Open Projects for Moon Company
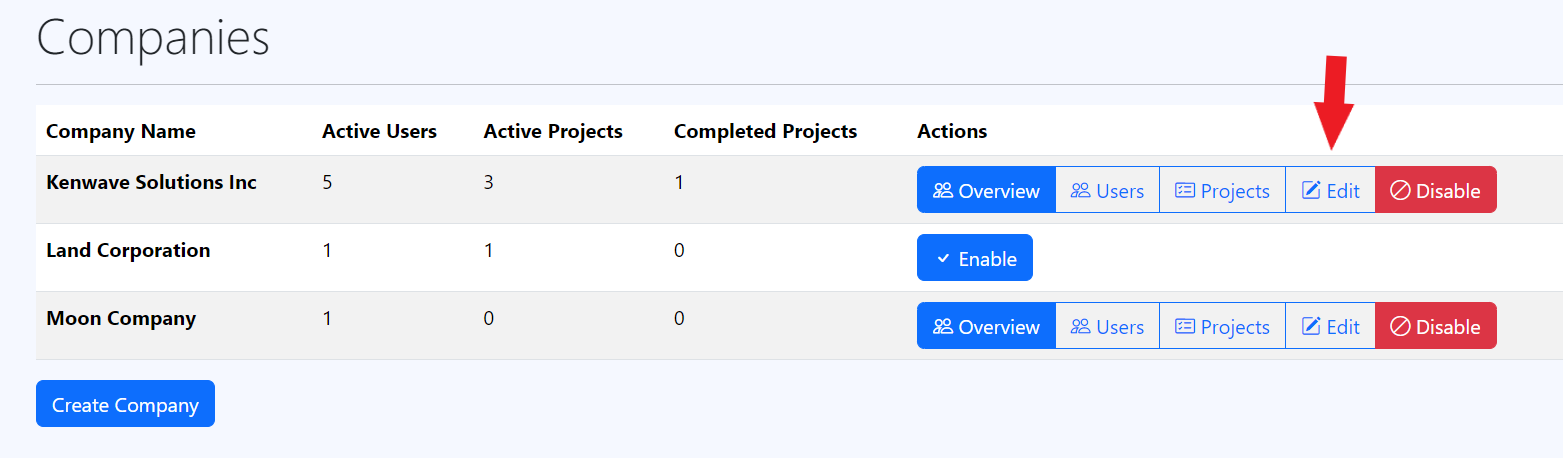The image size is (1563, 458). pos(1222,326)
